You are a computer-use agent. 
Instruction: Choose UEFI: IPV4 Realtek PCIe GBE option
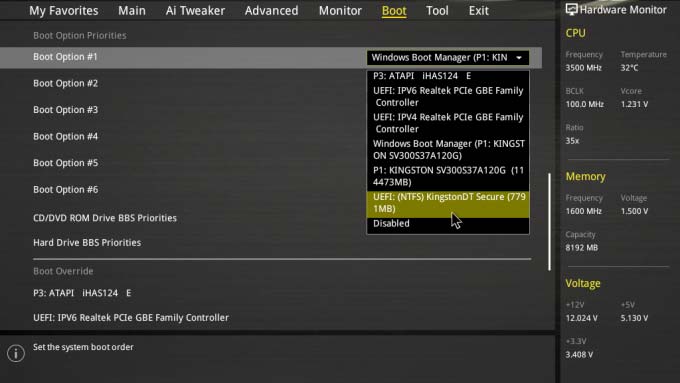pyautogui.click(x=448, y=123)
